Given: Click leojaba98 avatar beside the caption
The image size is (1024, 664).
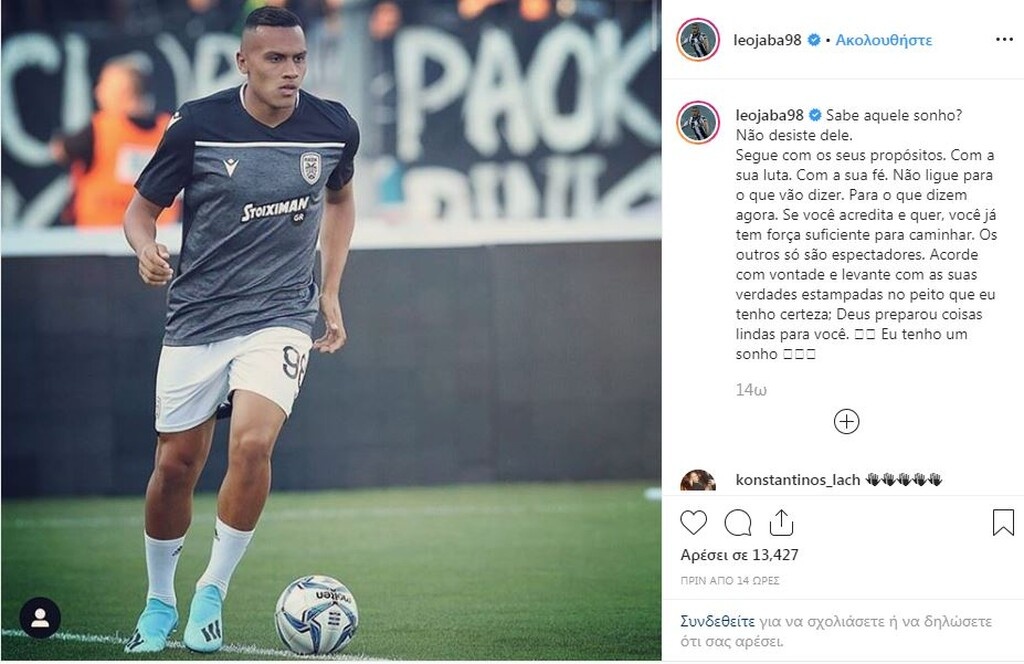Looking at the screenshot, I should [698, 122].
